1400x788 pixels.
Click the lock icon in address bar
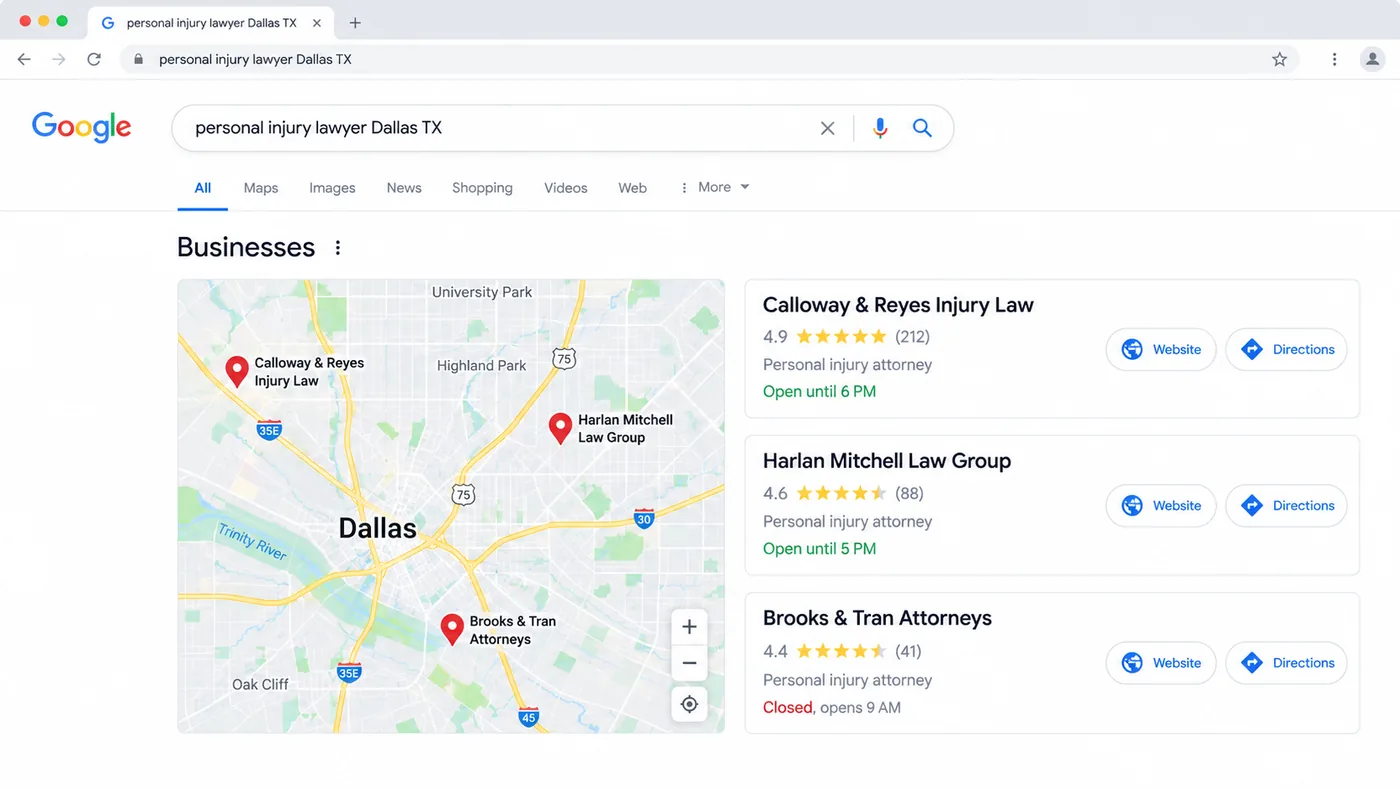coord(138,59)
